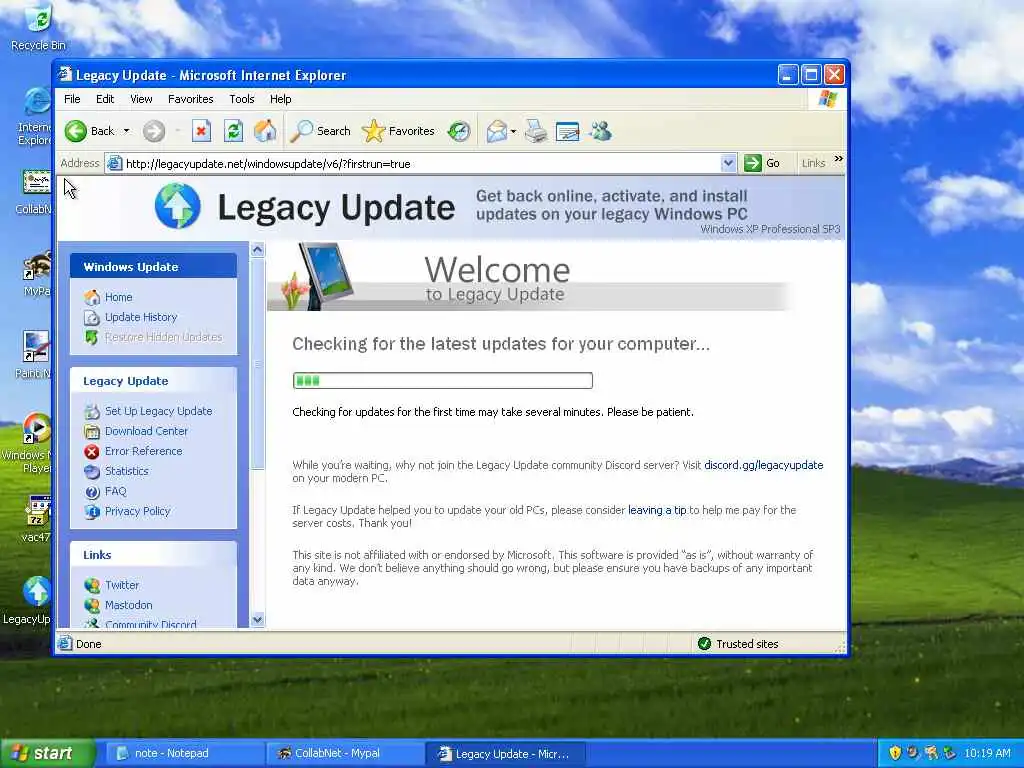The width and height of the screenshot is (1024, 768).
Task: Click the Windows XP Professional SP3 text
Action: coord(770,229)
